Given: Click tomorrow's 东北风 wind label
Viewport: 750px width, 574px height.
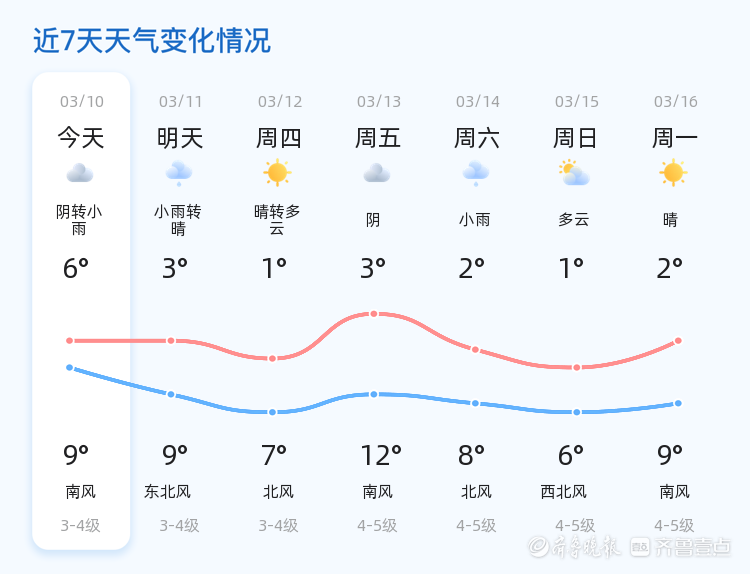Looking at the screenshot, I should point(167,492).
